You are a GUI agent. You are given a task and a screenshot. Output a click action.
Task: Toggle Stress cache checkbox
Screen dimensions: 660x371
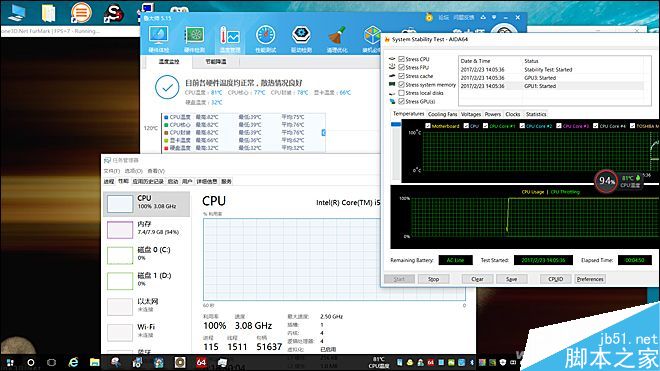coord(402,76)
